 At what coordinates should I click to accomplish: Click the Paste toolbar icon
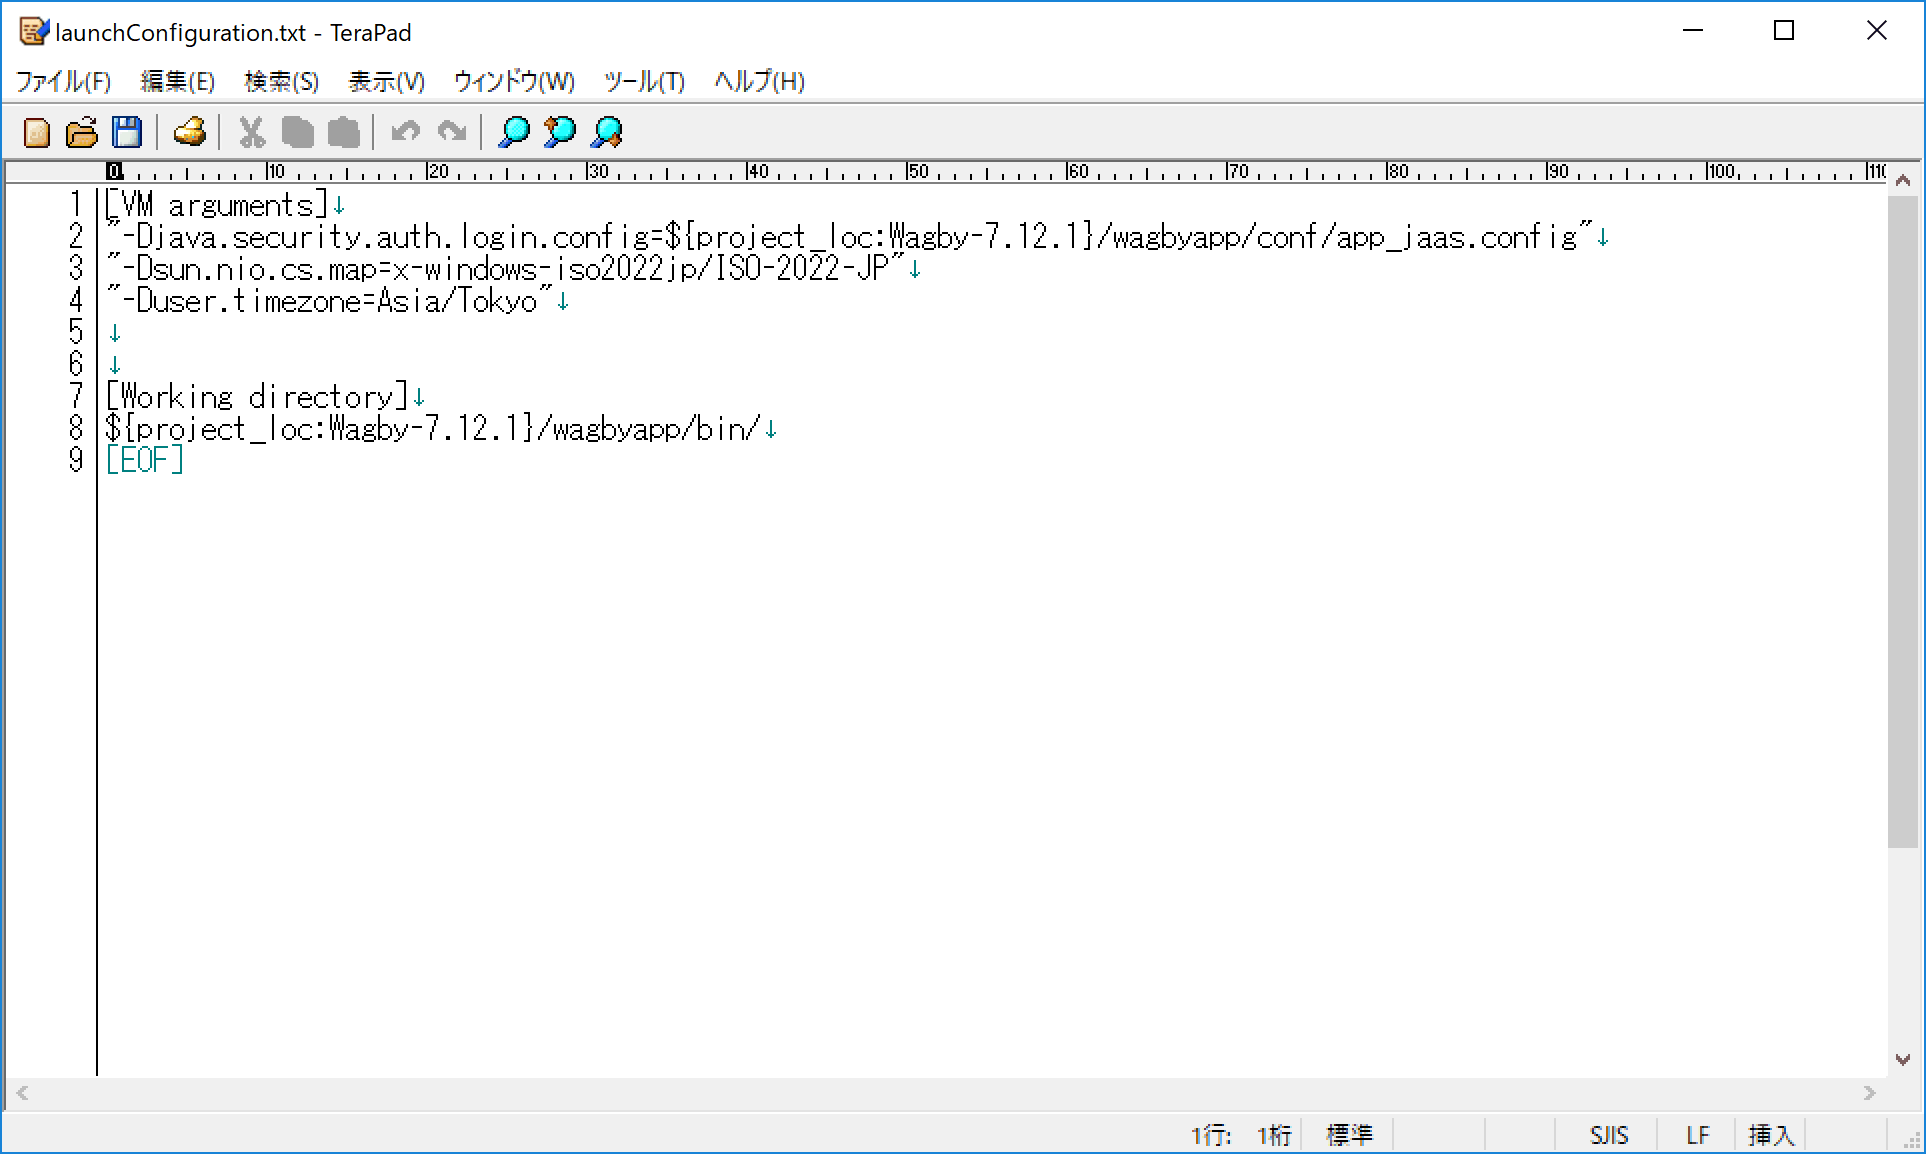pos(343,132)
